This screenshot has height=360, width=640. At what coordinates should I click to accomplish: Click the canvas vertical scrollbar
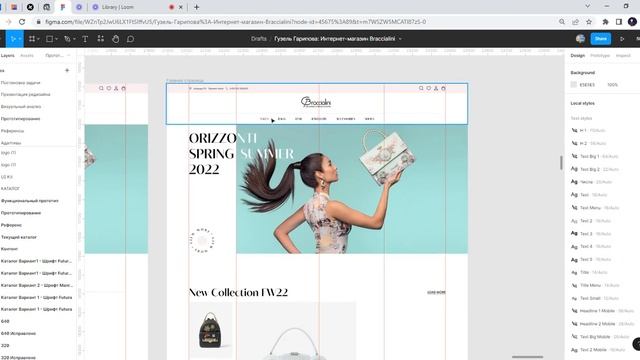point(561,162)
